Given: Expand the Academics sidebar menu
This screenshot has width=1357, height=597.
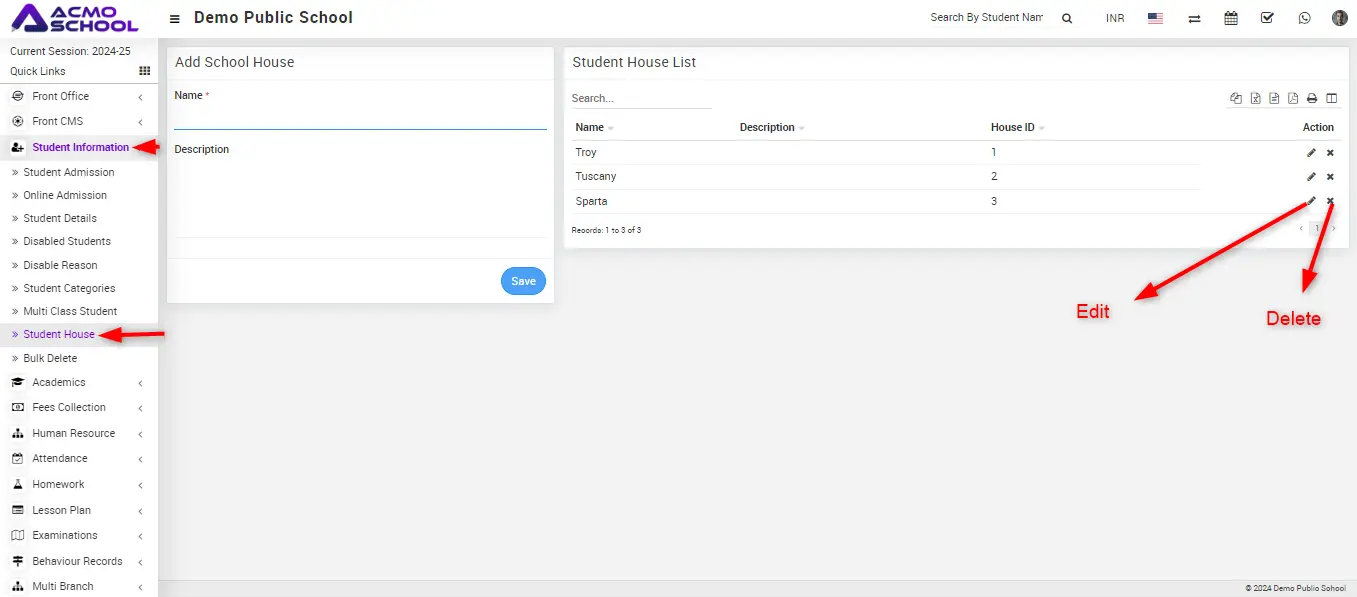Looking at the screenshot, I should pos(59,382).
